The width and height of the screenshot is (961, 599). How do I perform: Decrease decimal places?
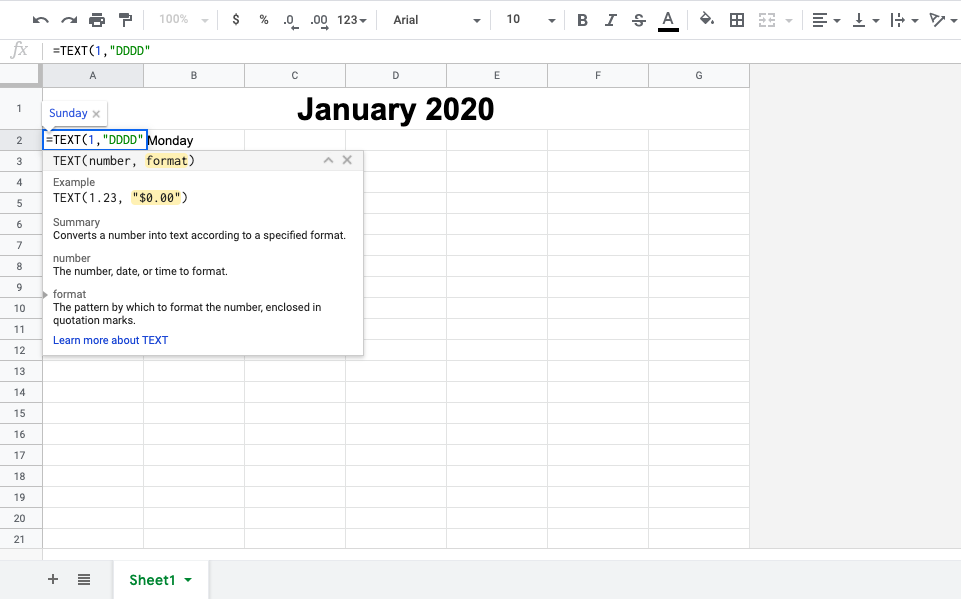click(x=290, y=19)
